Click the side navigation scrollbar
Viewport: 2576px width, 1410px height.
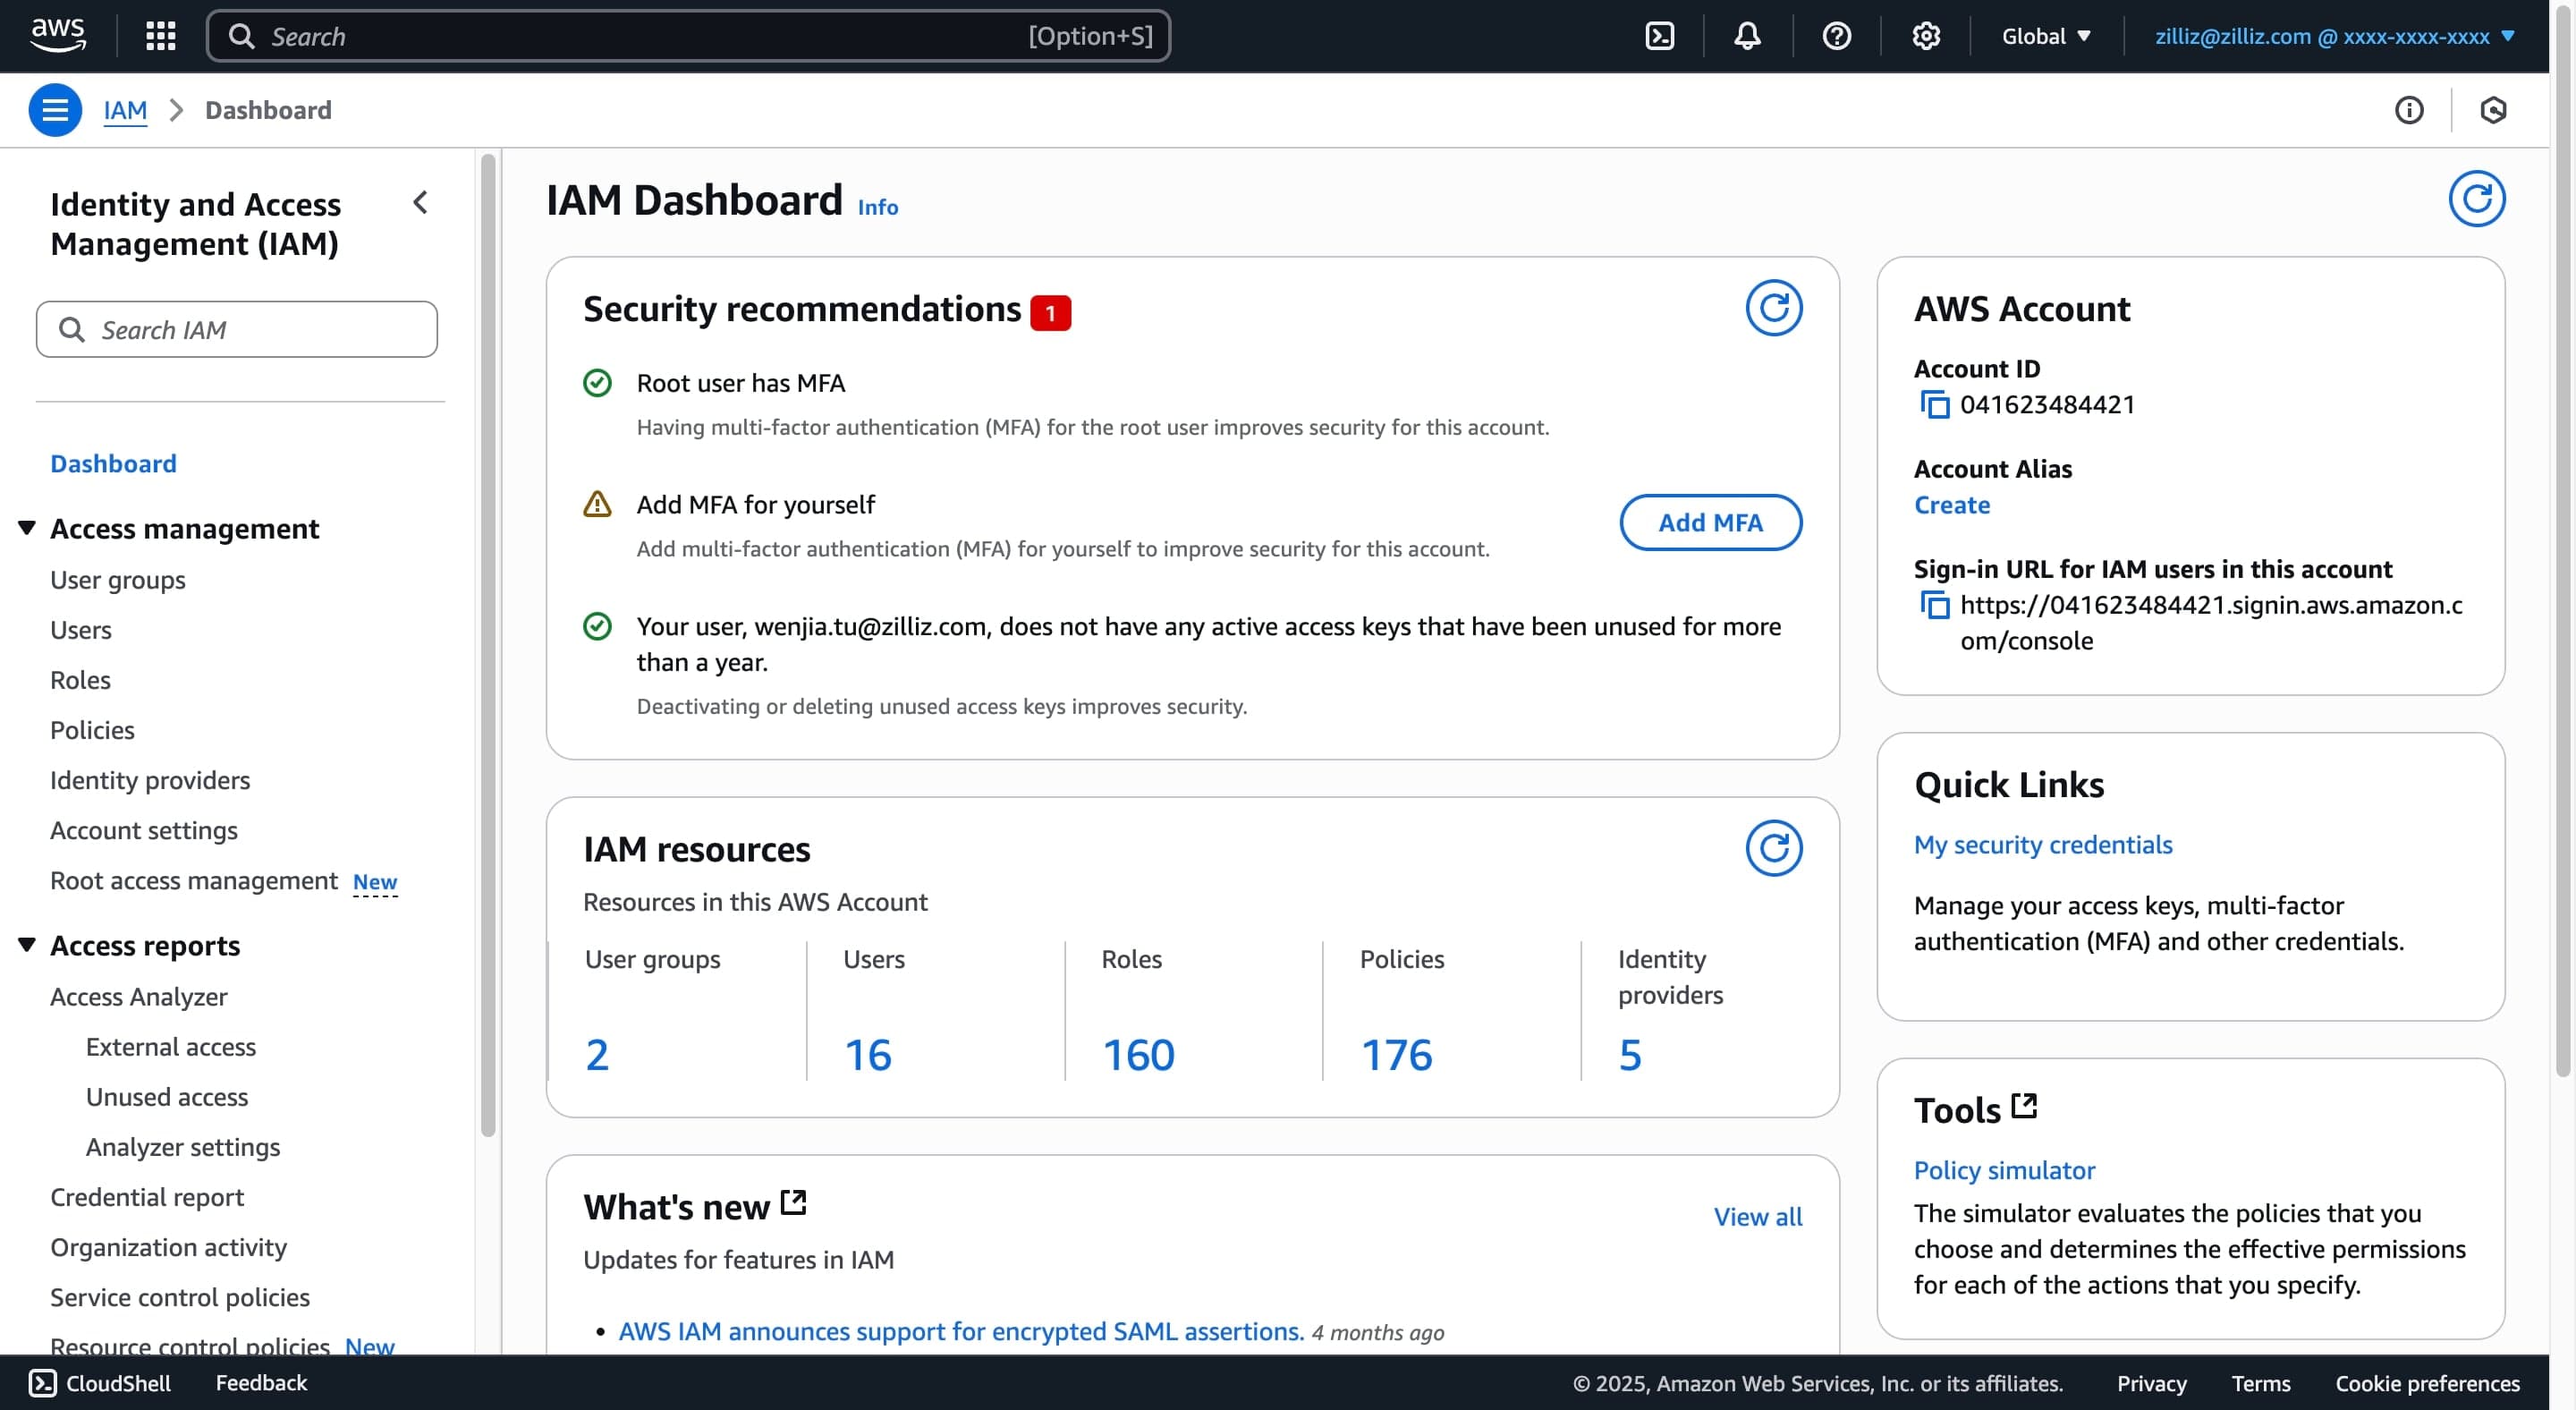click(488, 645)
